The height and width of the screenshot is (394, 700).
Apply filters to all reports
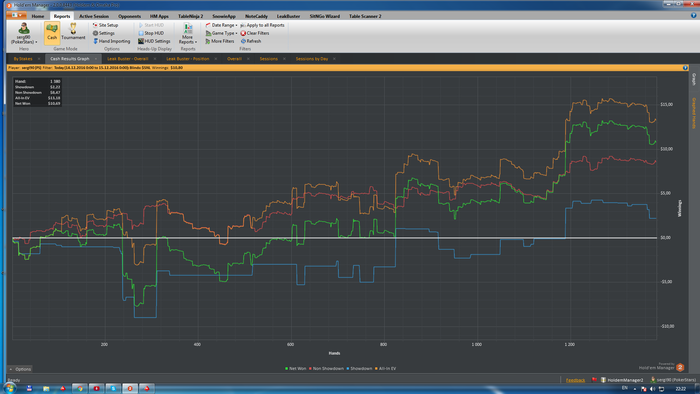point(262,25)
